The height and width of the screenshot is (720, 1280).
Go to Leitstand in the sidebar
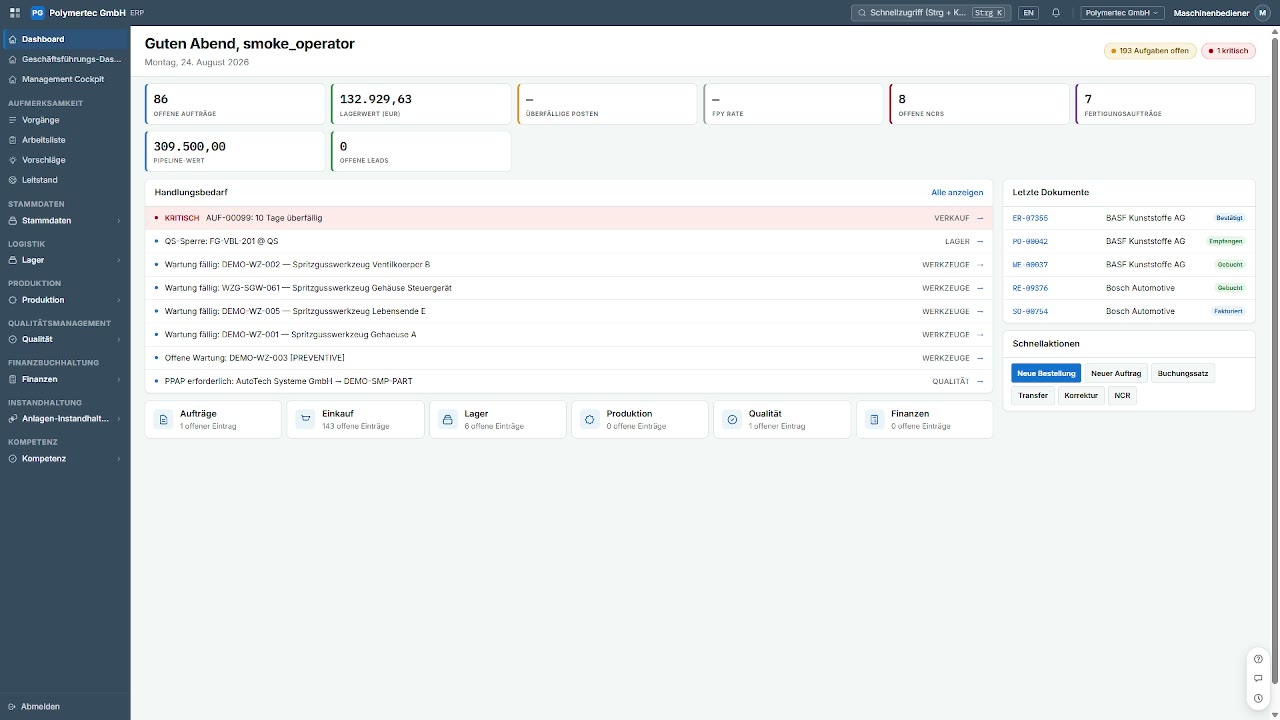click(x=65, y=180)
